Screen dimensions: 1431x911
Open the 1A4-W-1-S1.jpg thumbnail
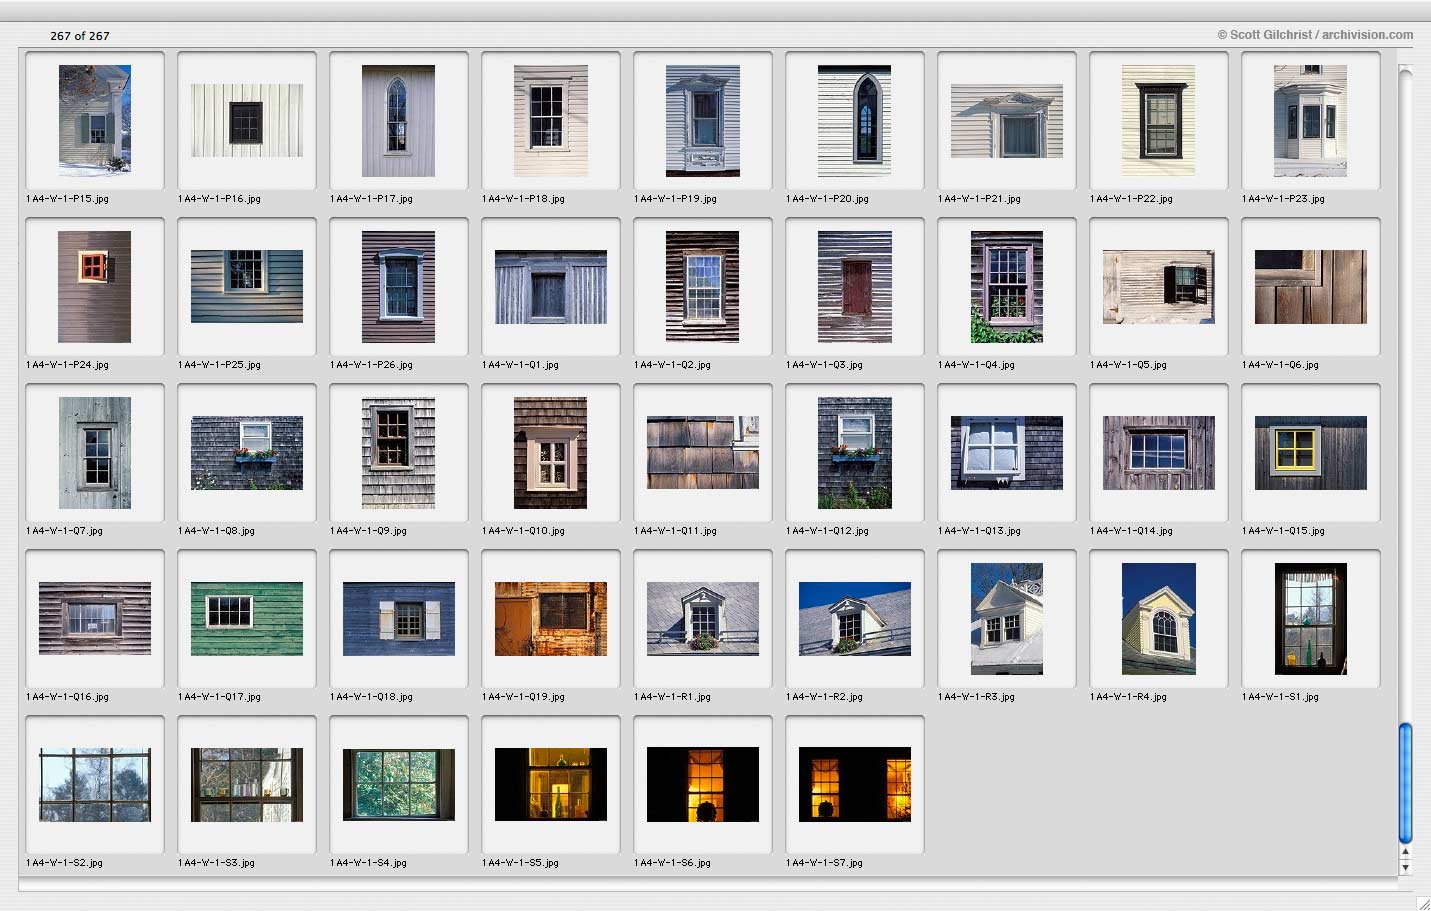pos(1311,618)
